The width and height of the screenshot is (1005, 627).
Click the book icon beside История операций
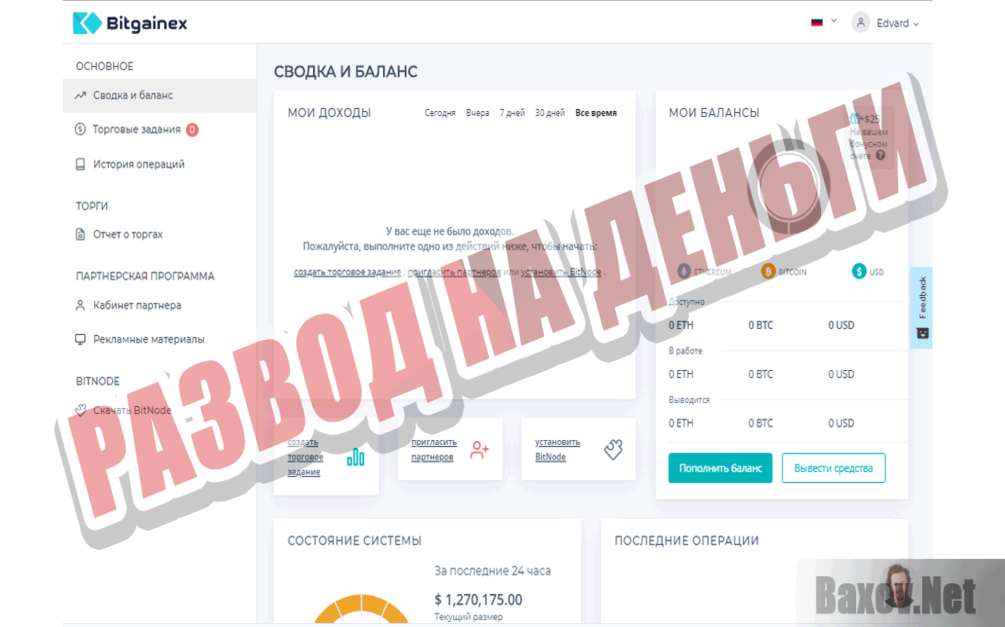(x=80, y=164)
